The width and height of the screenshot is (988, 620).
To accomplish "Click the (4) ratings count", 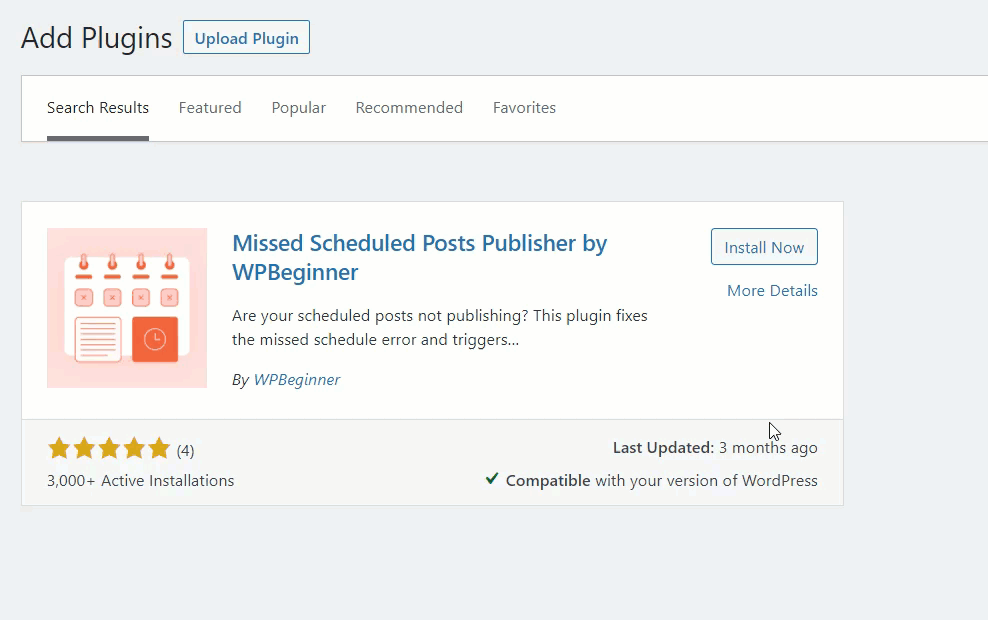I will click(x=185, y=451).
